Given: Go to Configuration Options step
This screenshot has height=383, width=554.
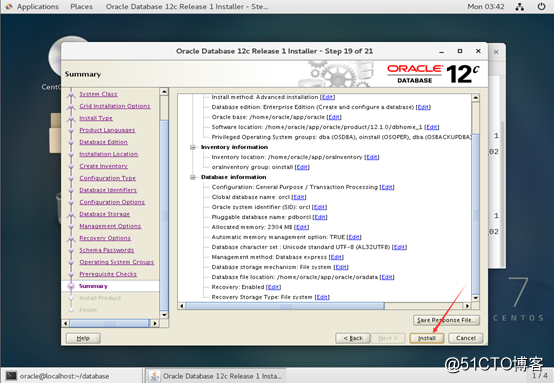Looking at the screenshot, I should [x=112, y=202].
